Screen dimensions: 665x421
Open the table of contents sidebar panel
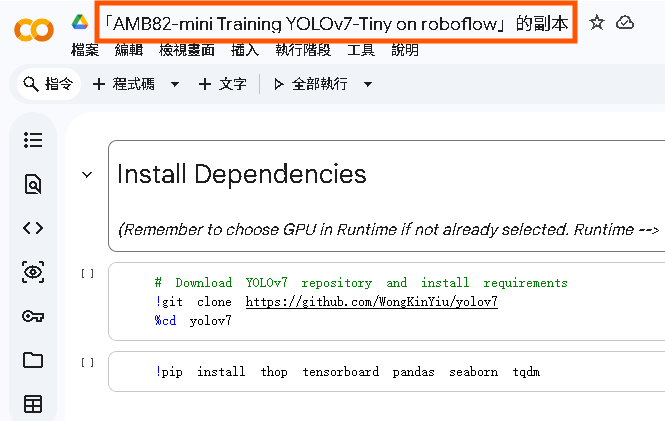click(x=33, y=140)
